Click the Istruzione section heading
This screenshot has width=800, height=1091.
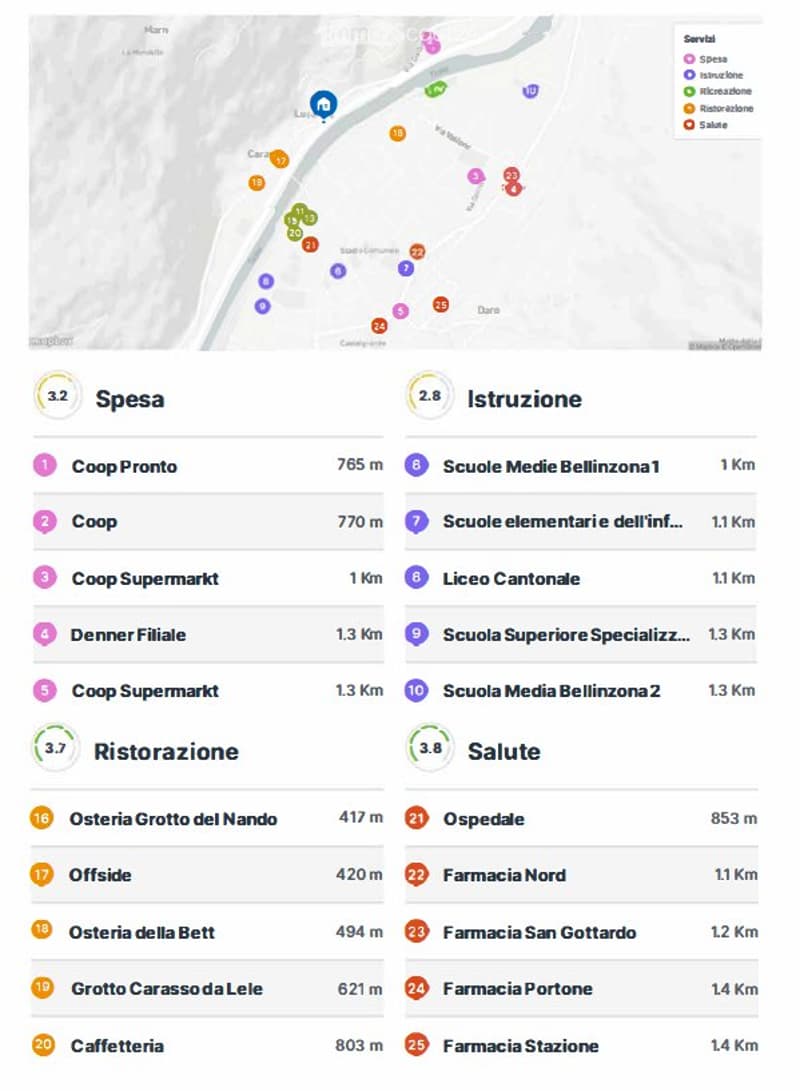tap(525, 399)
